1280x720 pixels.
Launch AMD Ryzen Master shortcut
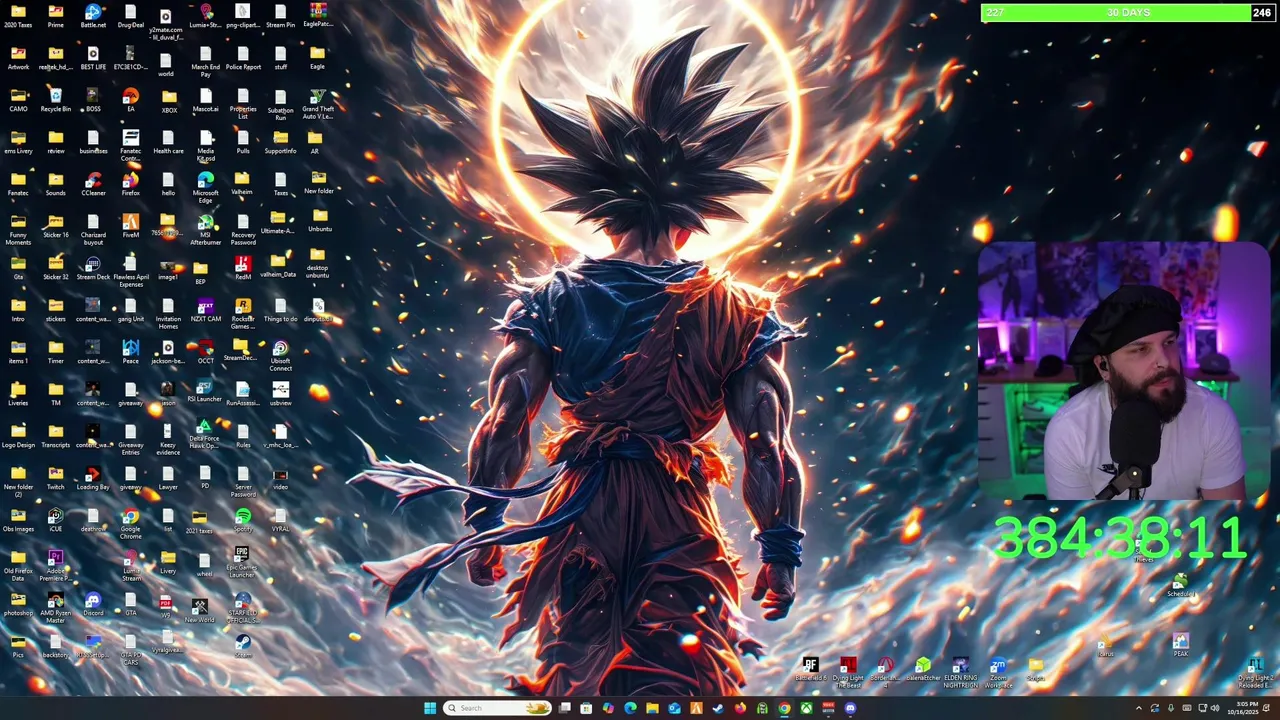(56, 607)
